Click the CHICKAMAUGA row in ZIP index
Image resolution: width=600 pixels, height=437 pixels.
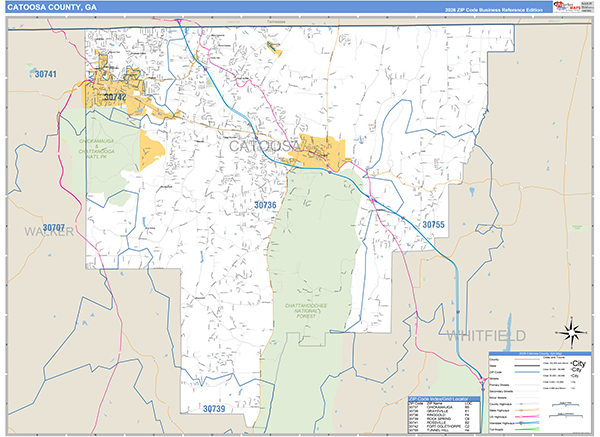click(444, 408)
